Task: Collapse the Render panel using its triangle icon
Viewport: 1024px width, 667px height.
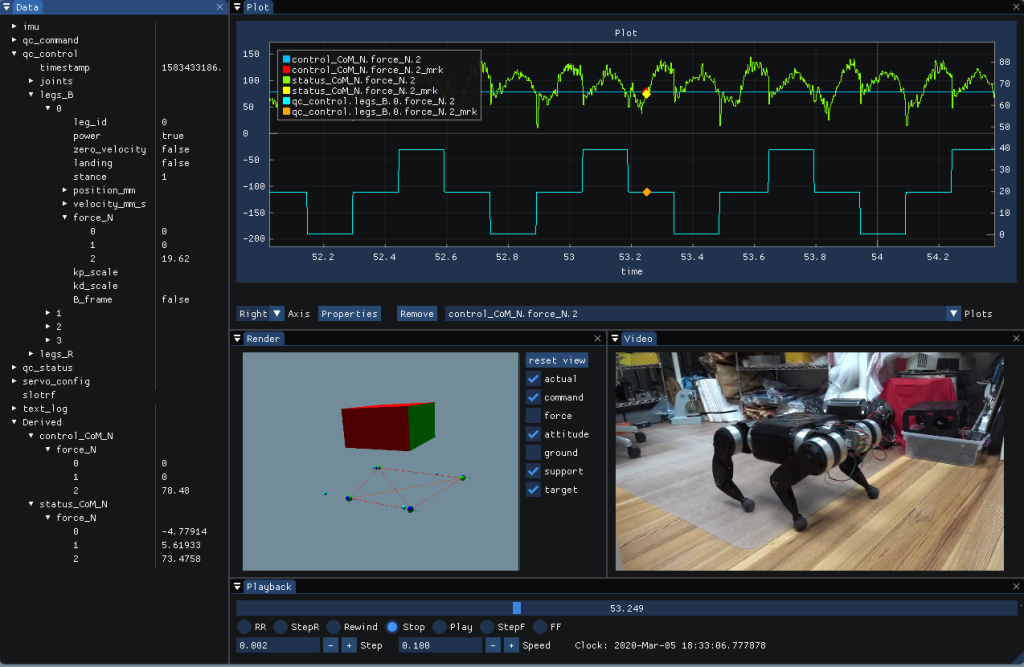Action: point(238,339)
